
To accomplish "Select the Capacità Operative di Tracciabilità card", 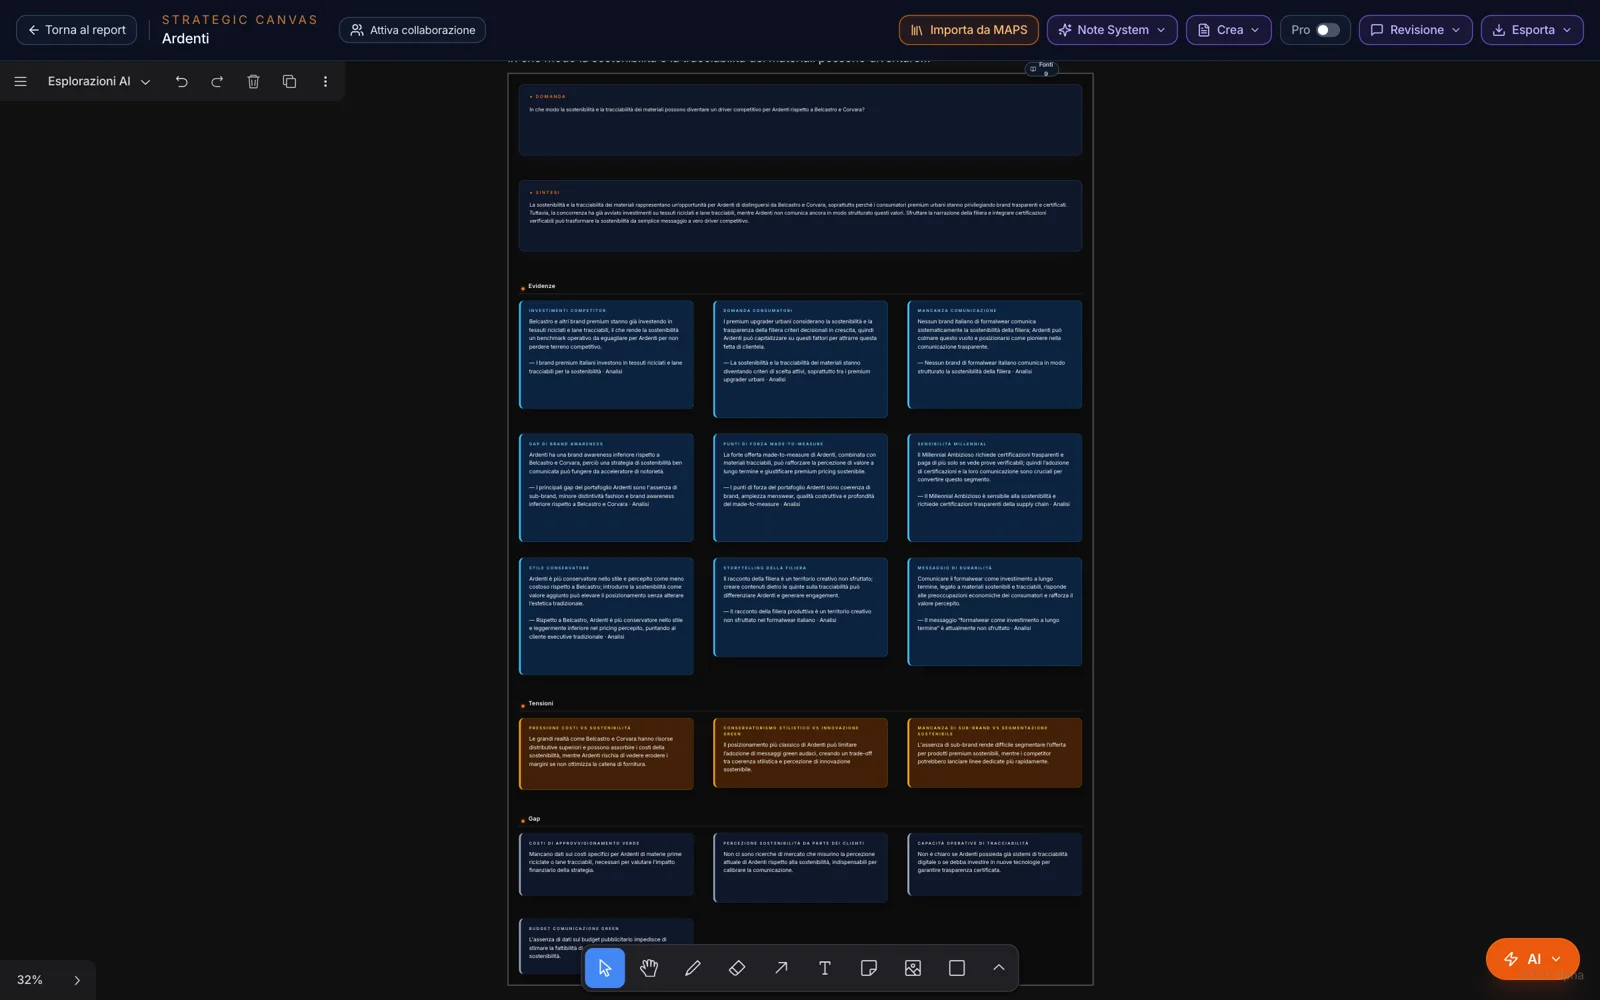I will [x=994, y=864].
